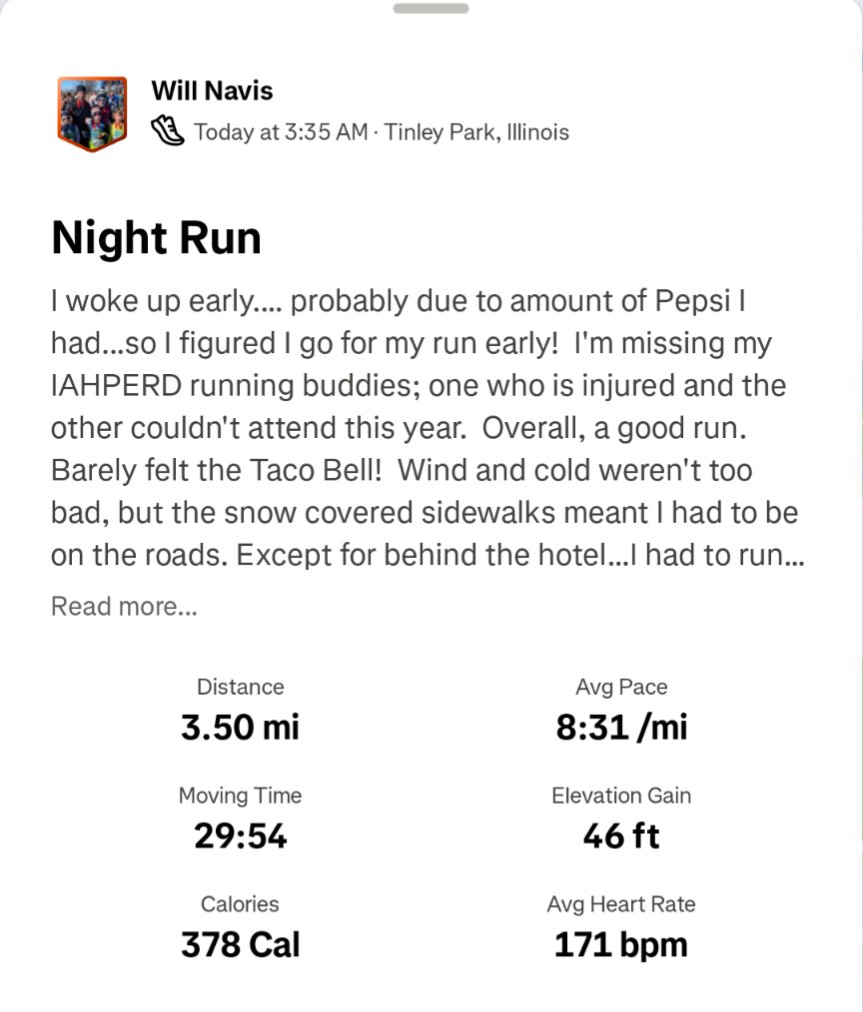
Task: Tap the Will Navis athlete name
Action: pos(212,90)
